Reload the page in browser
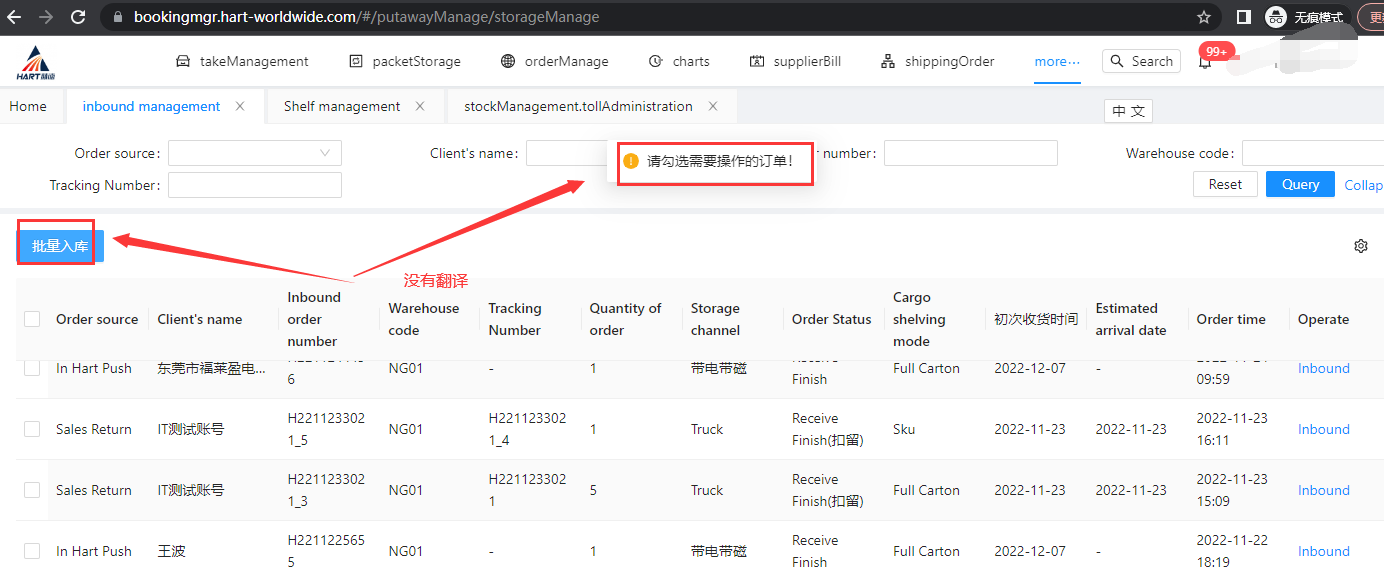Viewport: 1384px width, 581px height. [x=78, y=17]
